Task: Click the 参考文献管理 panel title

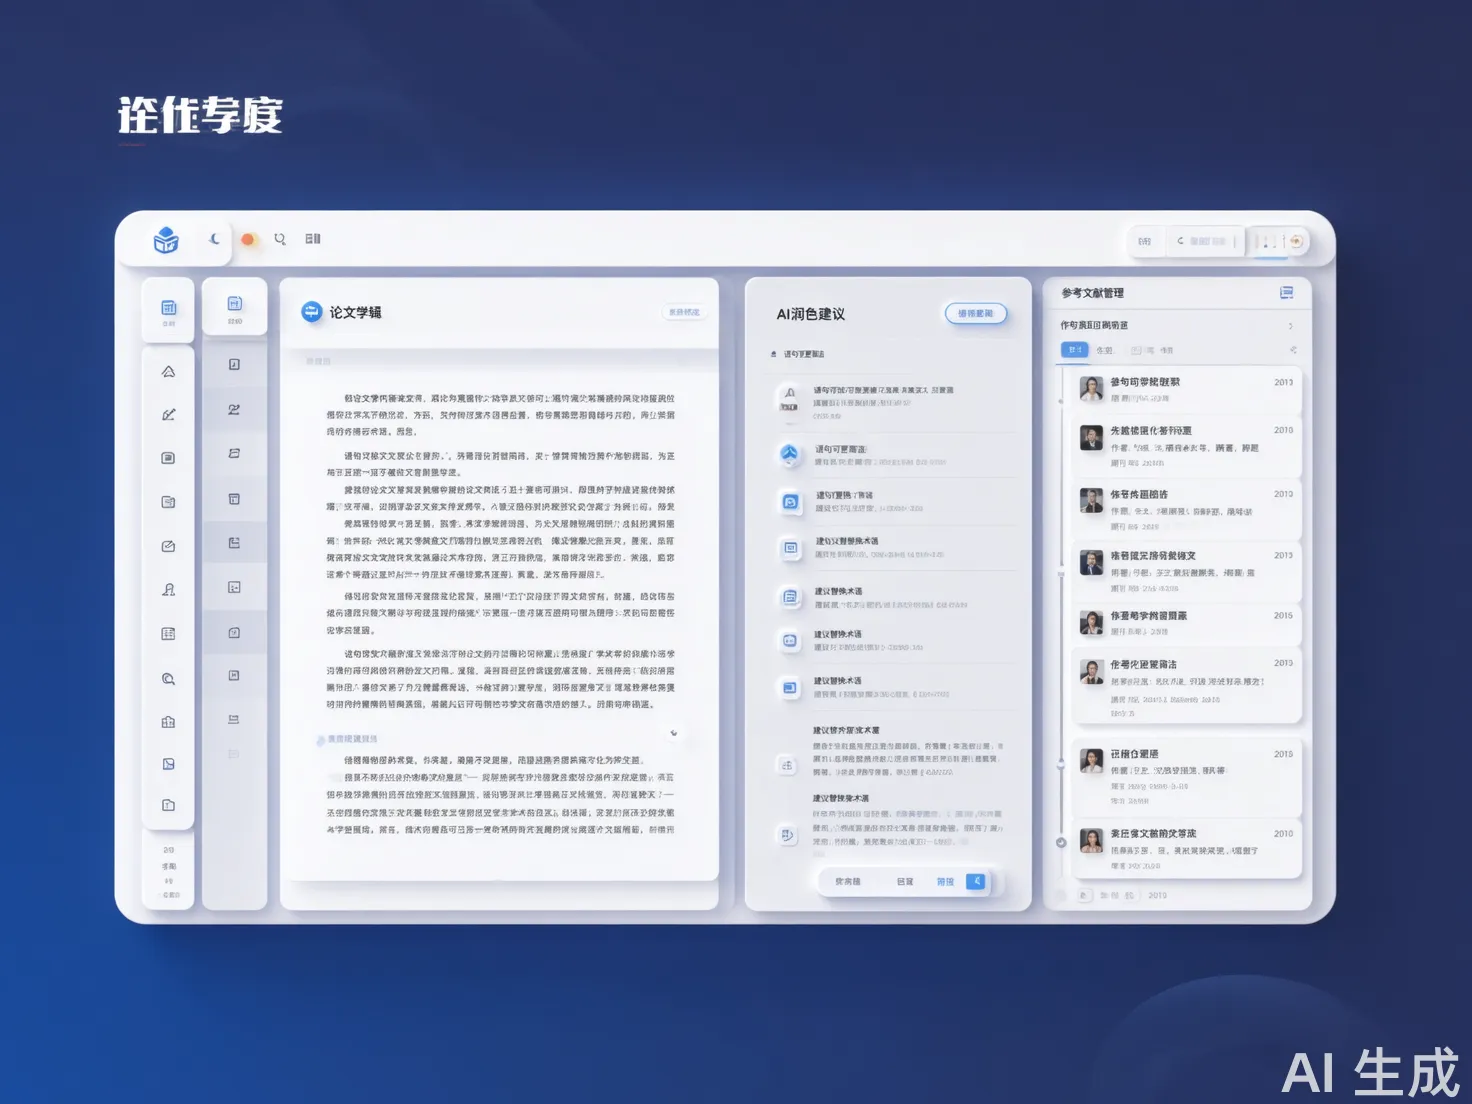Action: click(x=1093, y=293)
